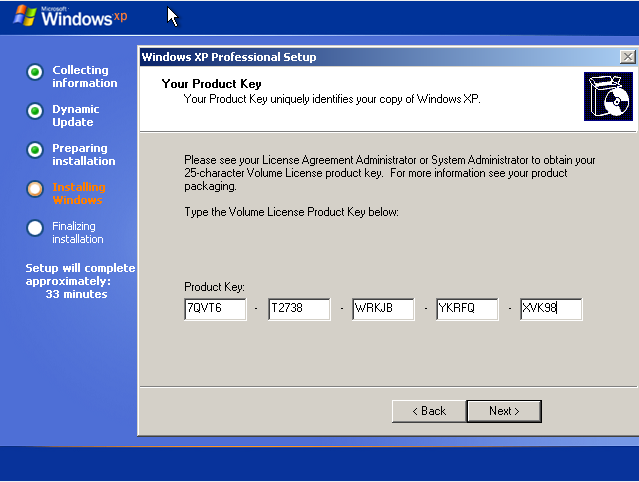639x482 pixels.
Task: Click the Your Product Key heading
Action: pos(212,84)
